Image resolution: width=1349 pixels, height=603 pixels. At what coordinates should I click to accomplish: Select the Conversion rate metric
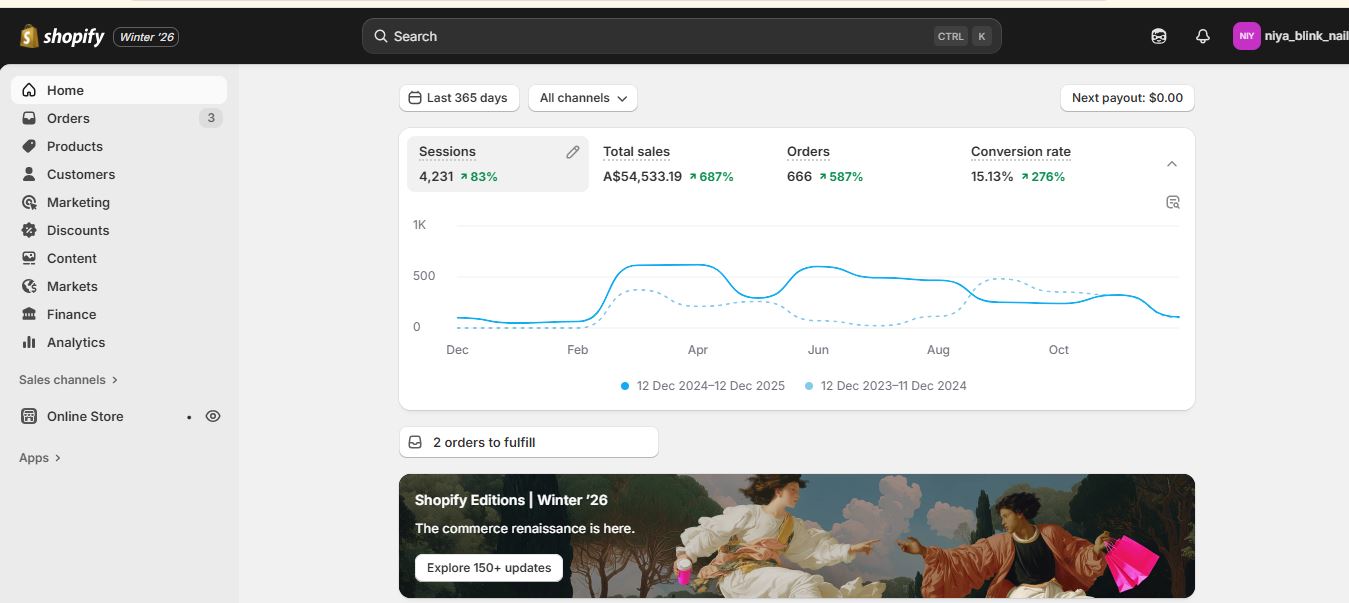pos(1050,164)
